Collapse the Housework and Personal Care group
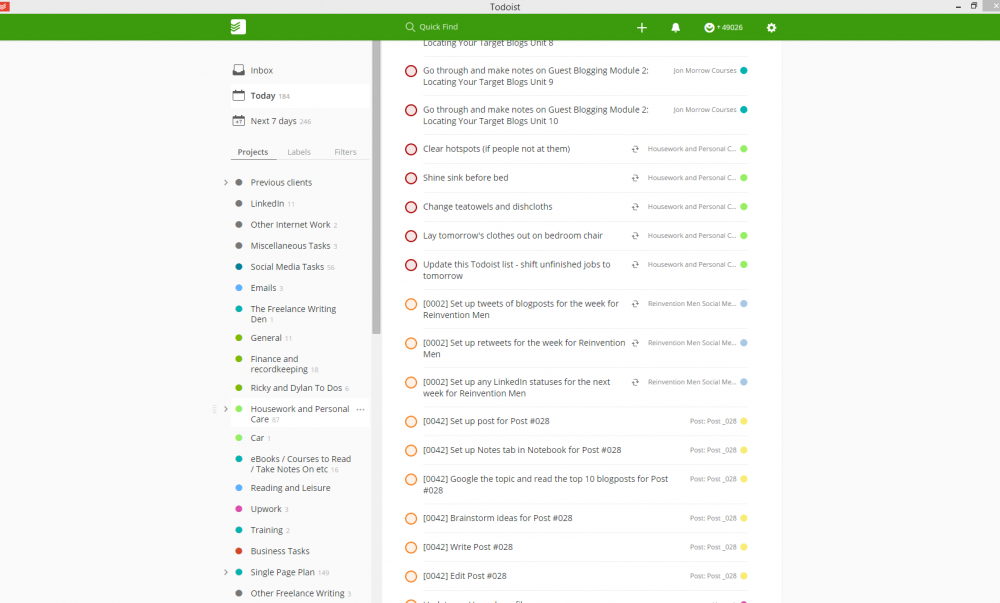Screen dimensions: 1000x603 226,409
